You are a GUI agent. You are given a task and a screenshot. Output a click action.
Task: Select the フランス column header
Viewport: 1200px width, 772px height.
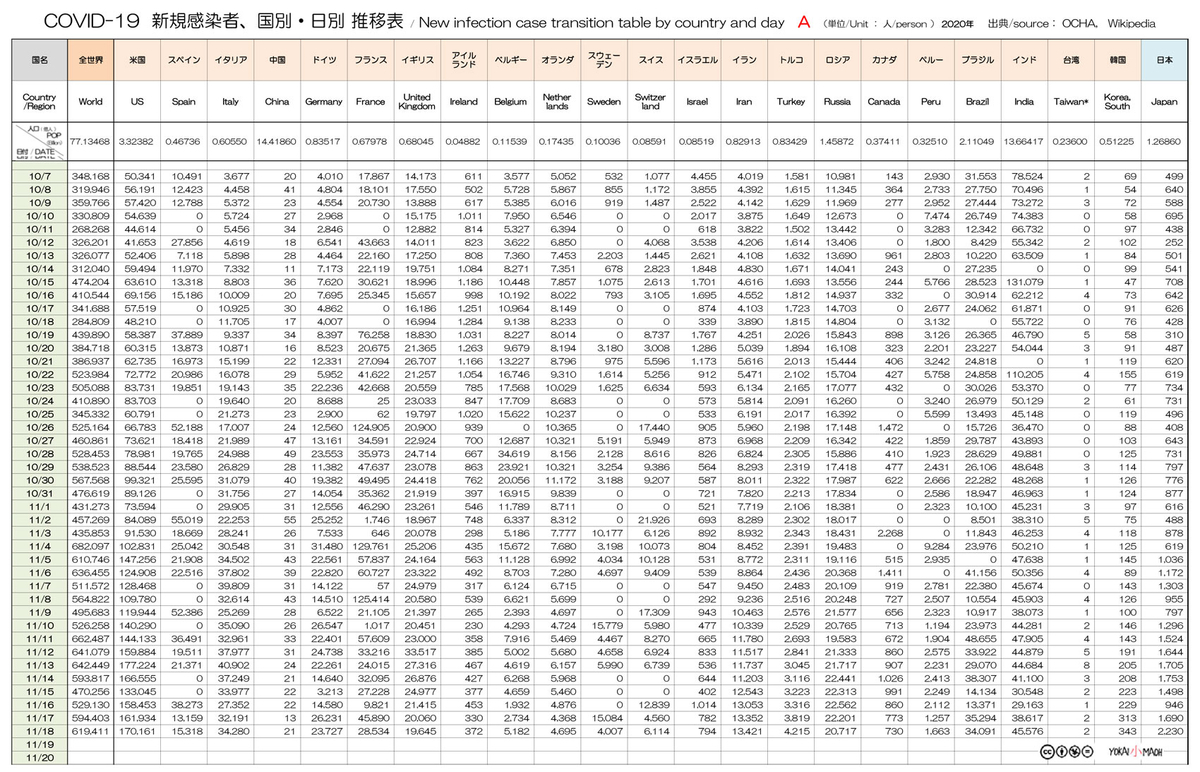coord(370,60)
